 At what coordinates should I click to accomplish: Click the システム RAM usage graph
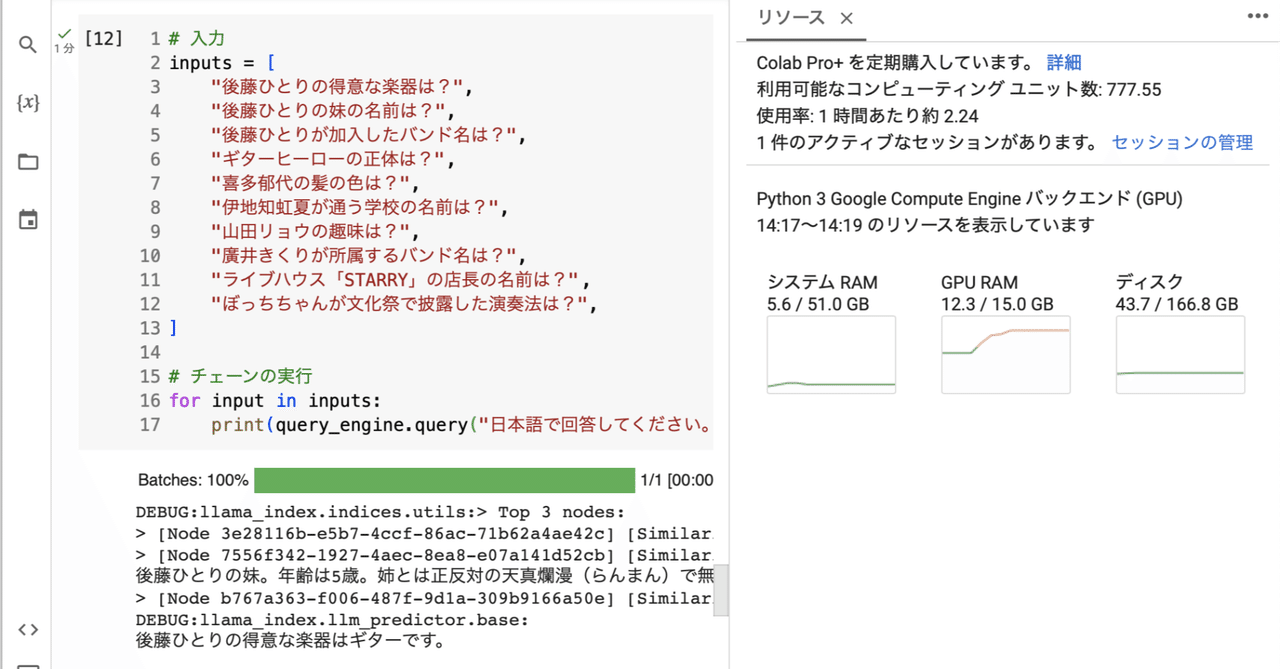point(831,355)
